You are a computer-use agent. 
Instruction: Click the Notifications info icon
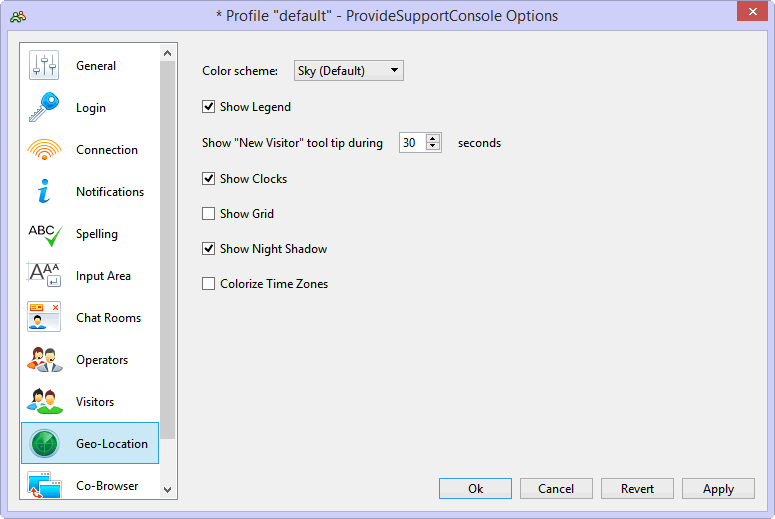44,191
